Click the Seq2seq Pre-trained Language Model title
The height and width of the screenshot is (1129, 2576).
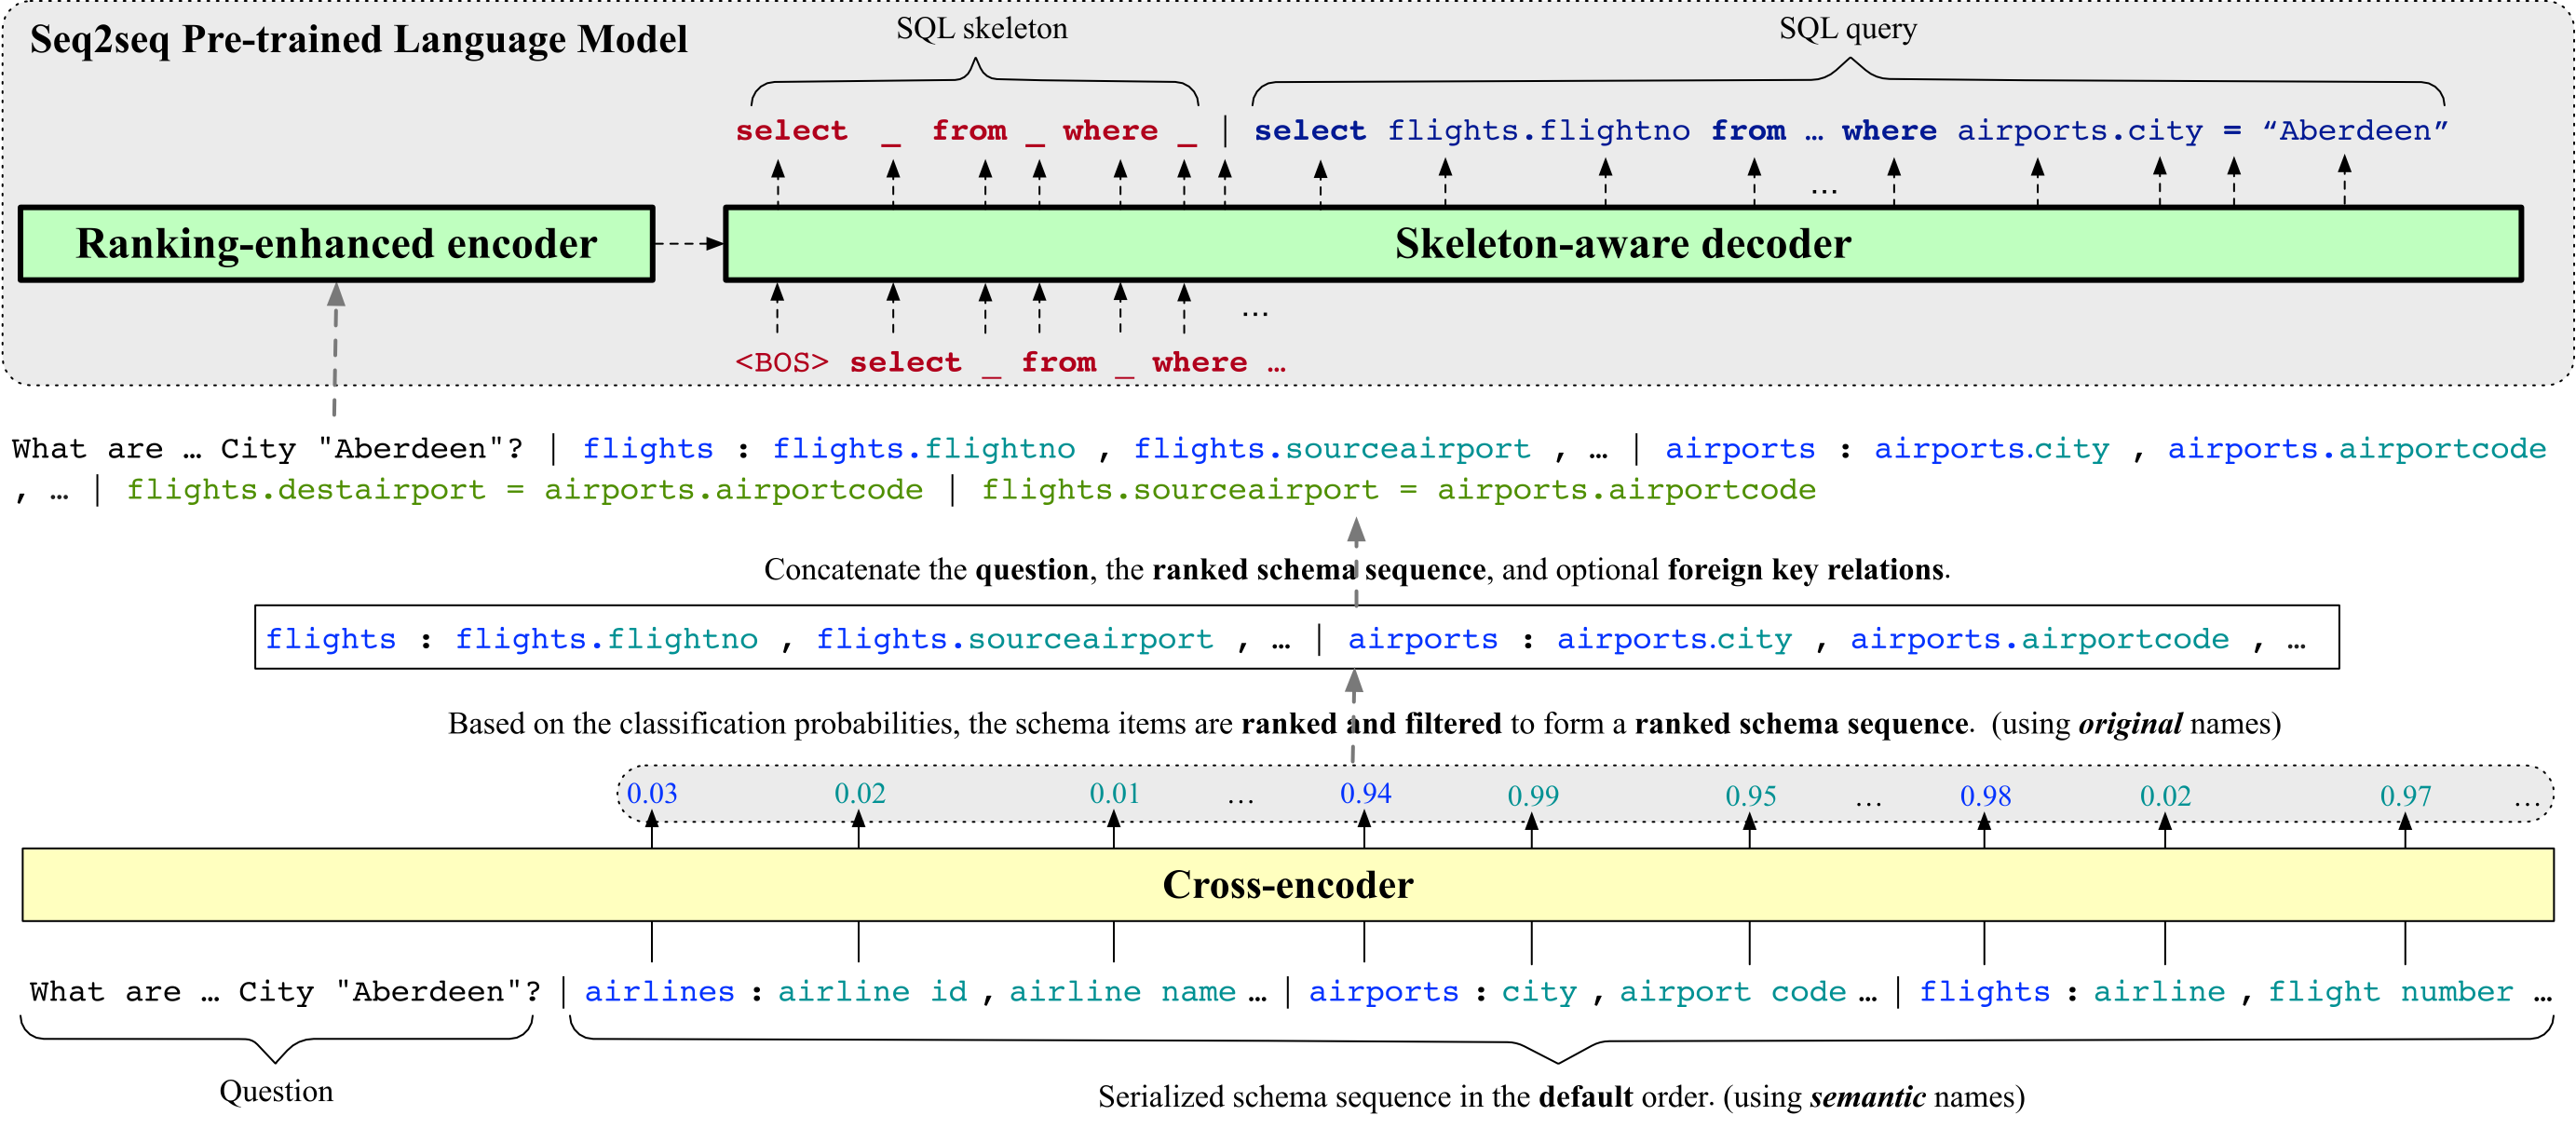[x=358, y=40]
